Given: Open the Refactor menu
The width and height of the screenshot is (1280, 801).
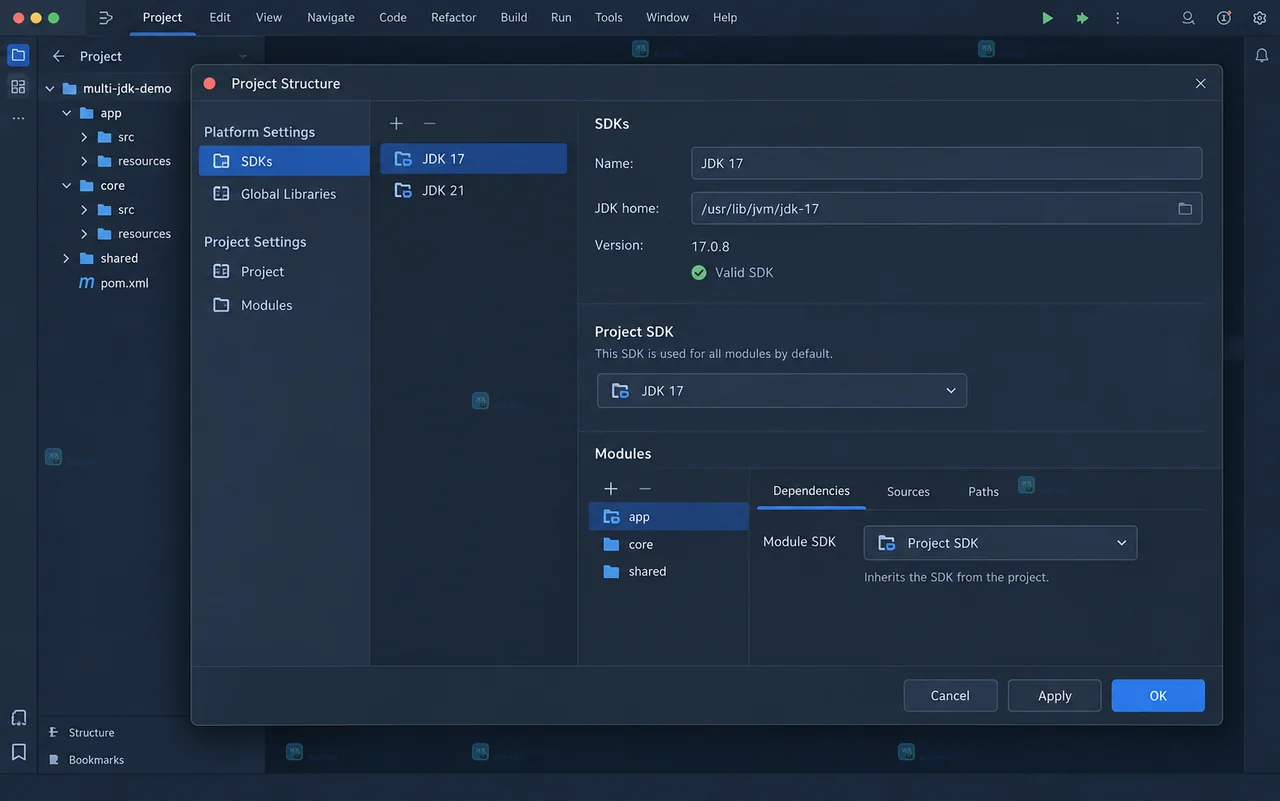Looking at the screenshot, I should click(x=453, y=17).
